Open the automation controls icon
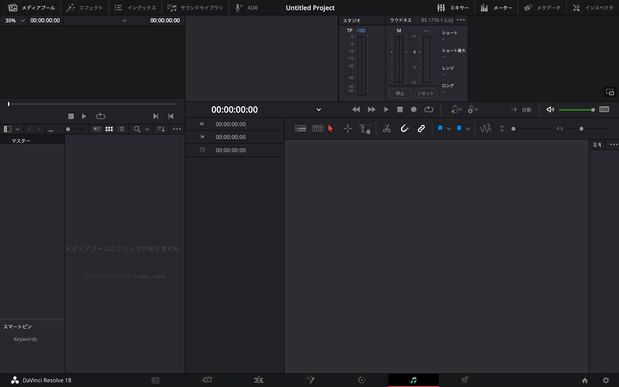Viewport: 619px width, 387px height. (456, 109)
